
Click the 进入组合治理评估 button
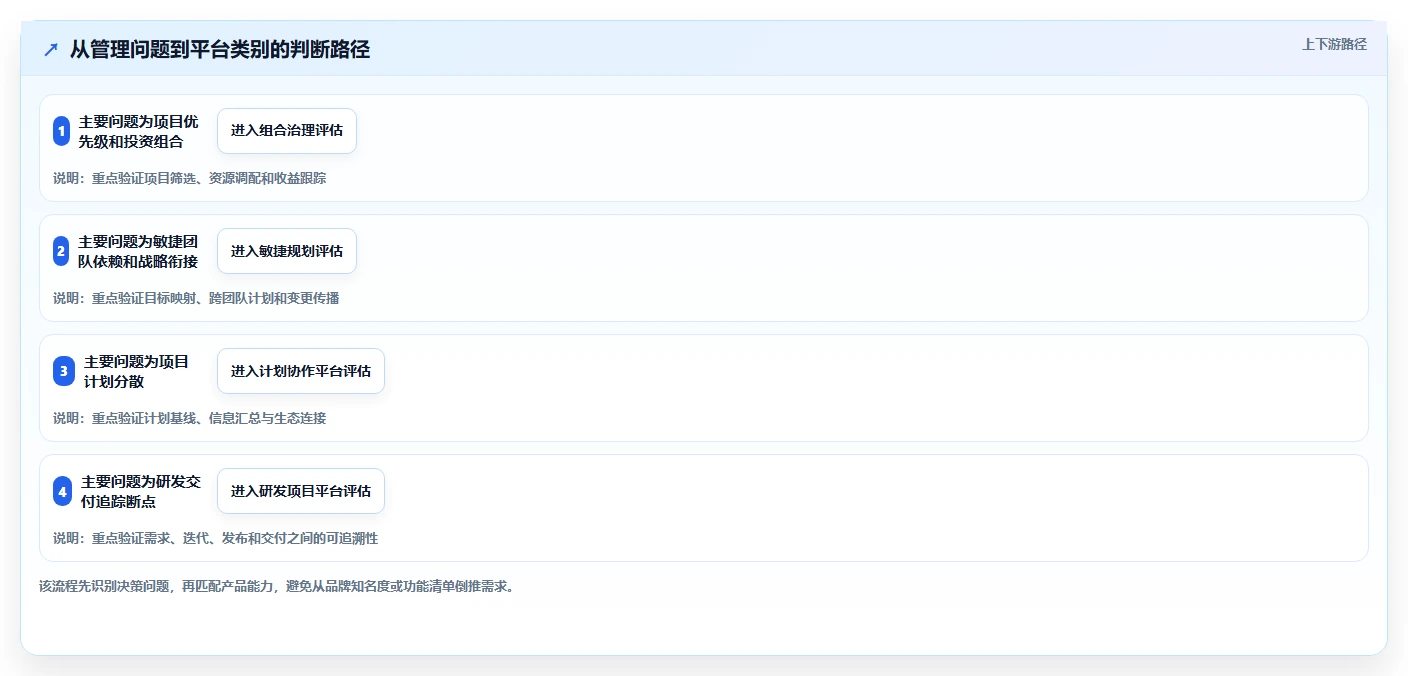287,131
